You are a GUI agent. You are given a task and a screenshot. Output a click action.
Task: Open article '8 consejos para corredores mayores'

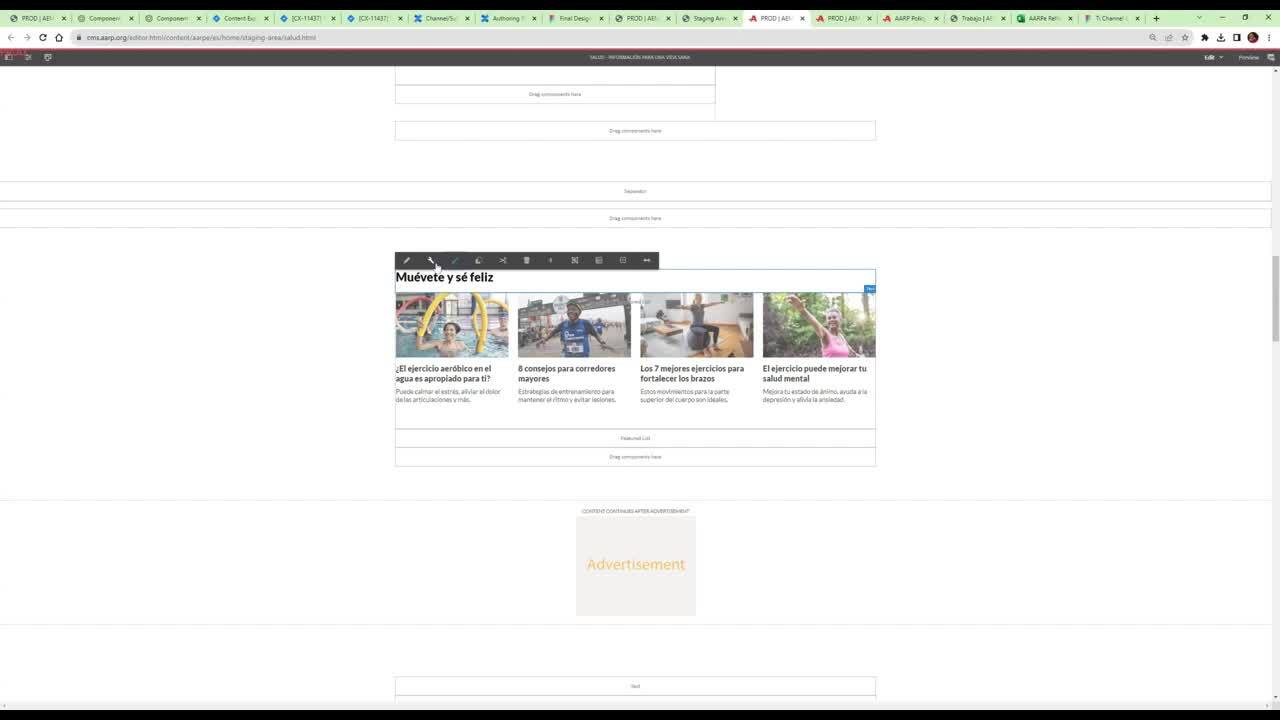pos(566,373)
